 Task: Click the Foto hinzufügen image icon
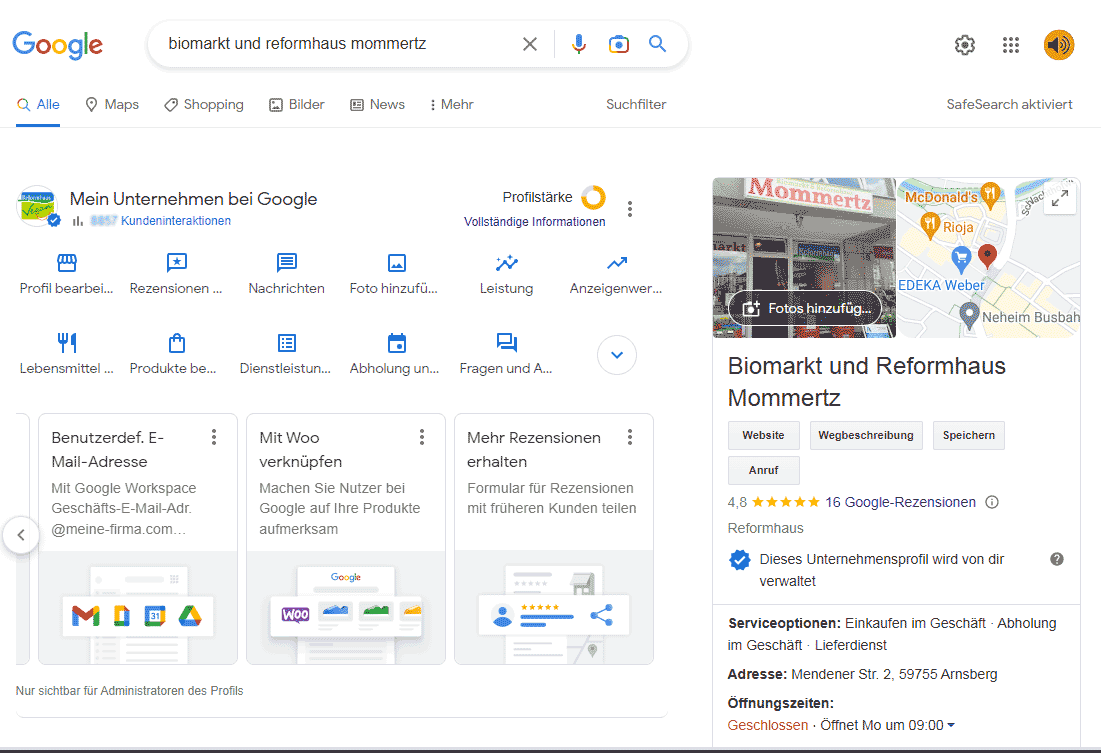[397, 263]
